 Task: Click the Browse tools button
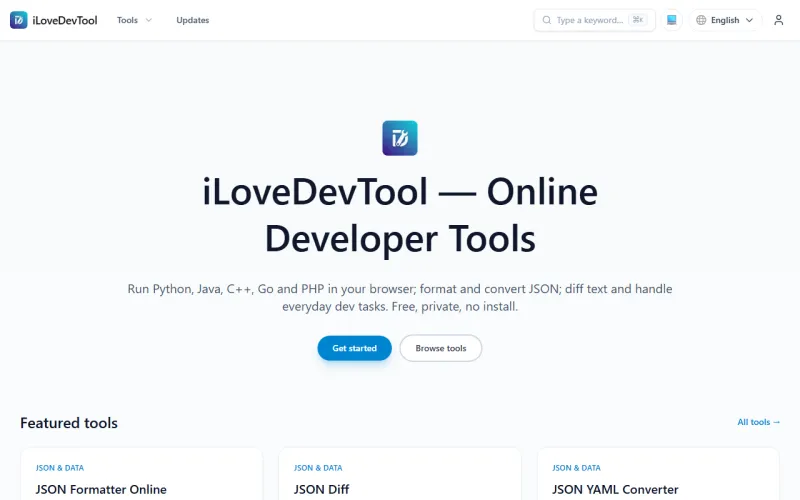441,348
